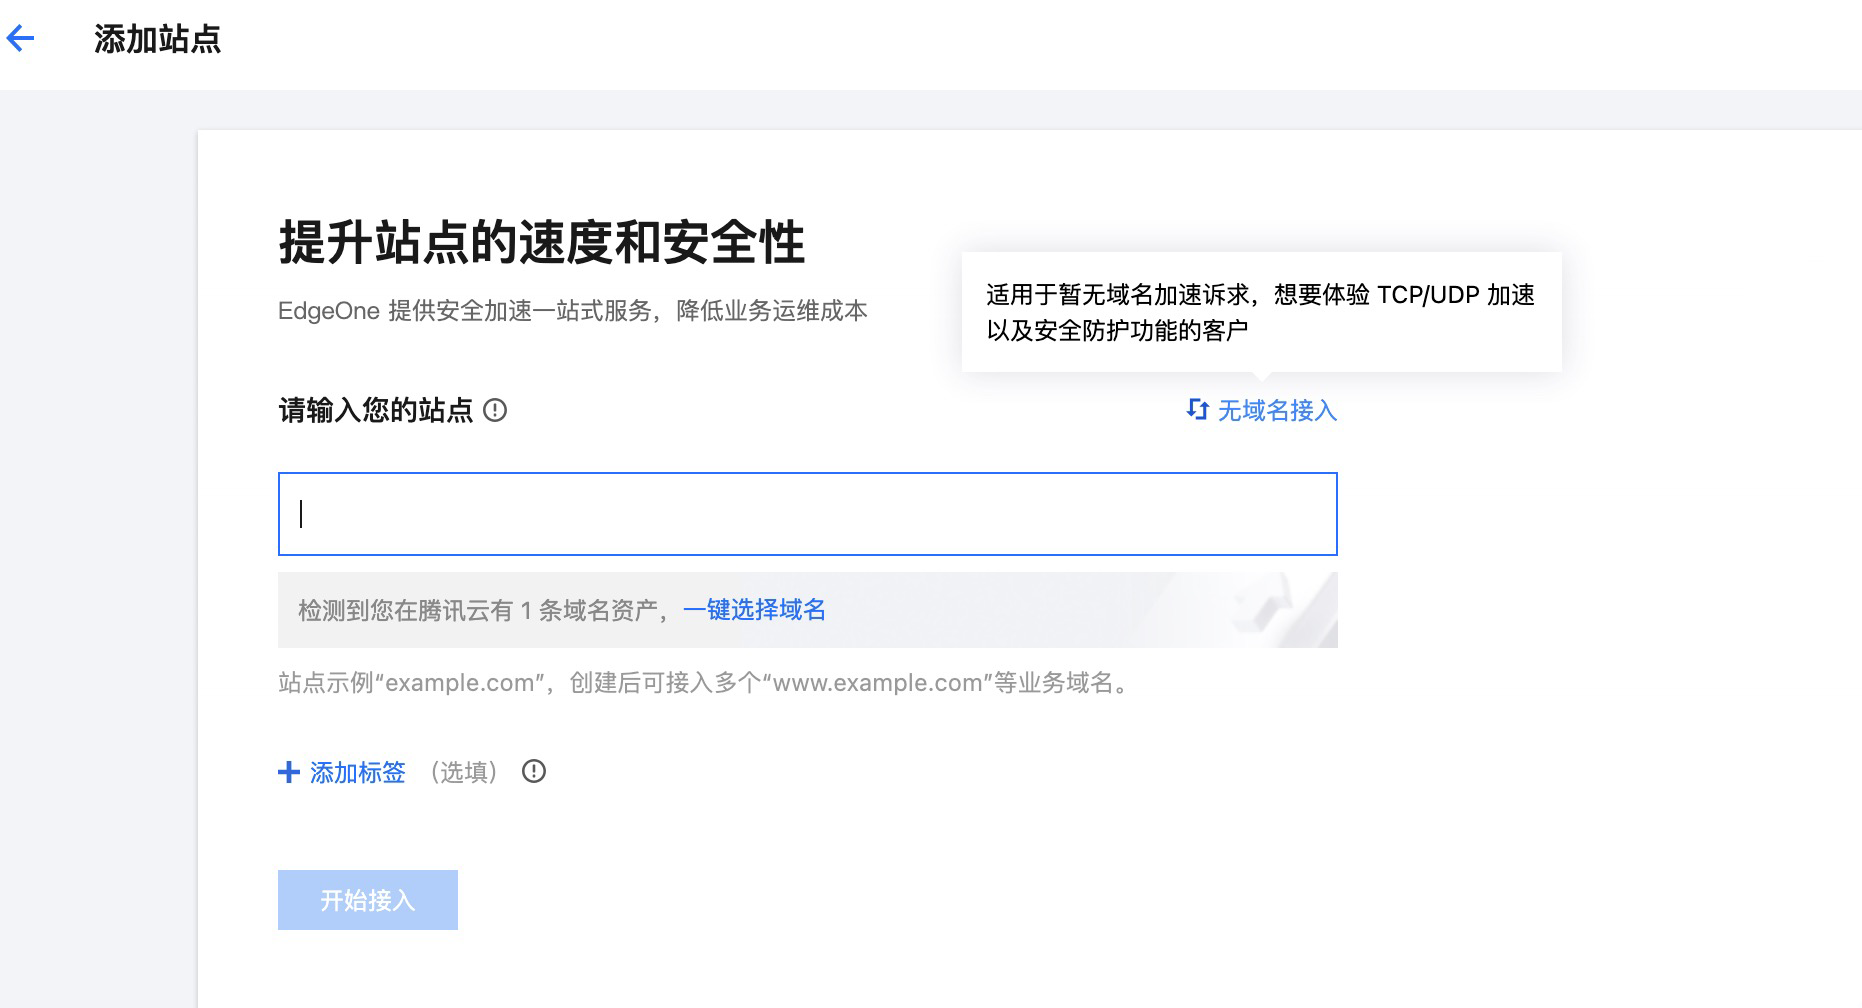Switch to 无域名接入 mode
Image resolution: width=1862 pixels, height=1008 pixels.
[1277, 410]
